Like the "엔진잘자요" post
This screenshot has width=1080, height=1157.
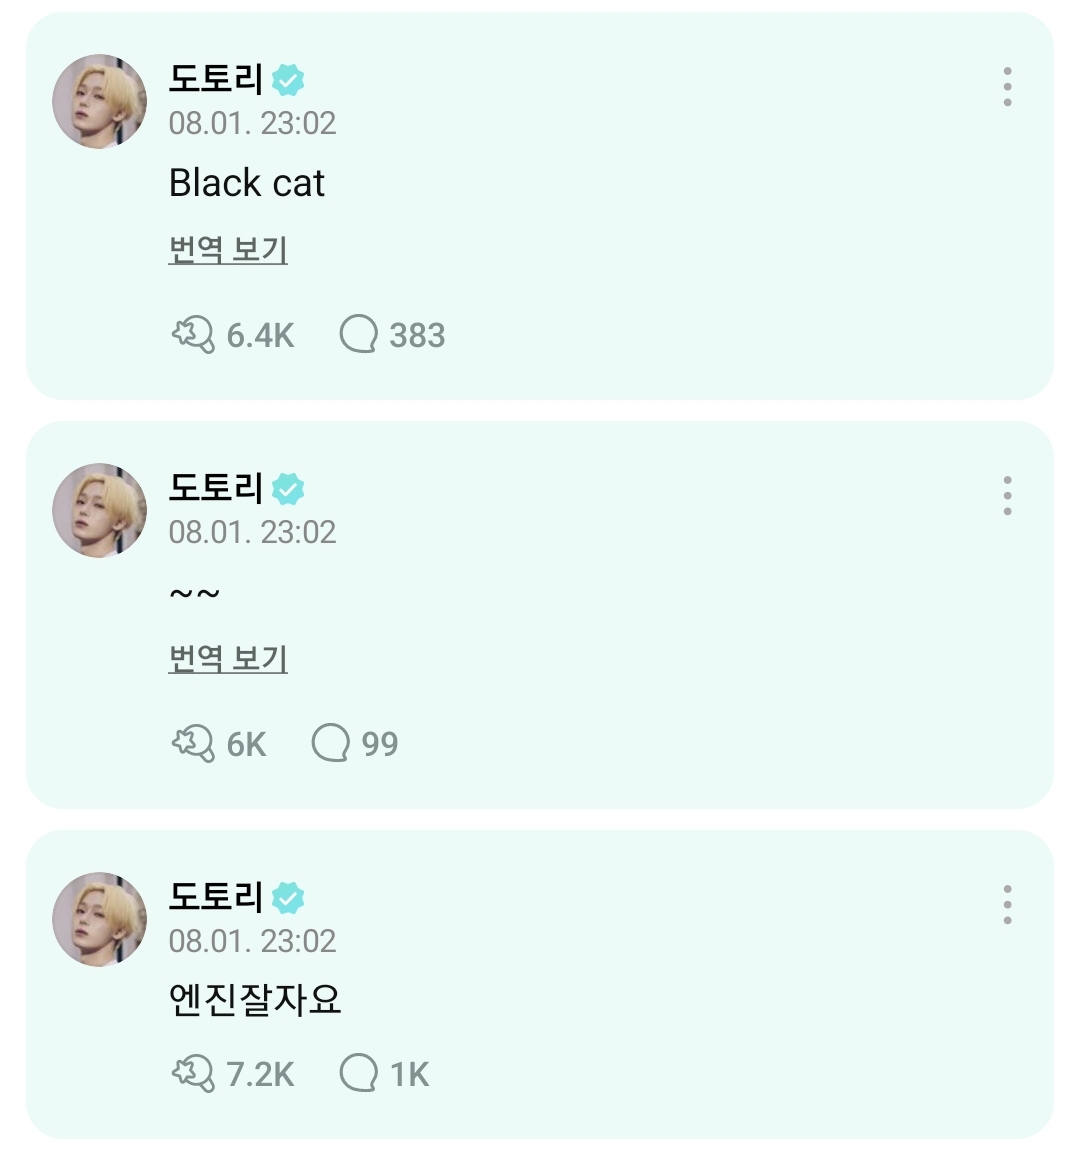193,1073
